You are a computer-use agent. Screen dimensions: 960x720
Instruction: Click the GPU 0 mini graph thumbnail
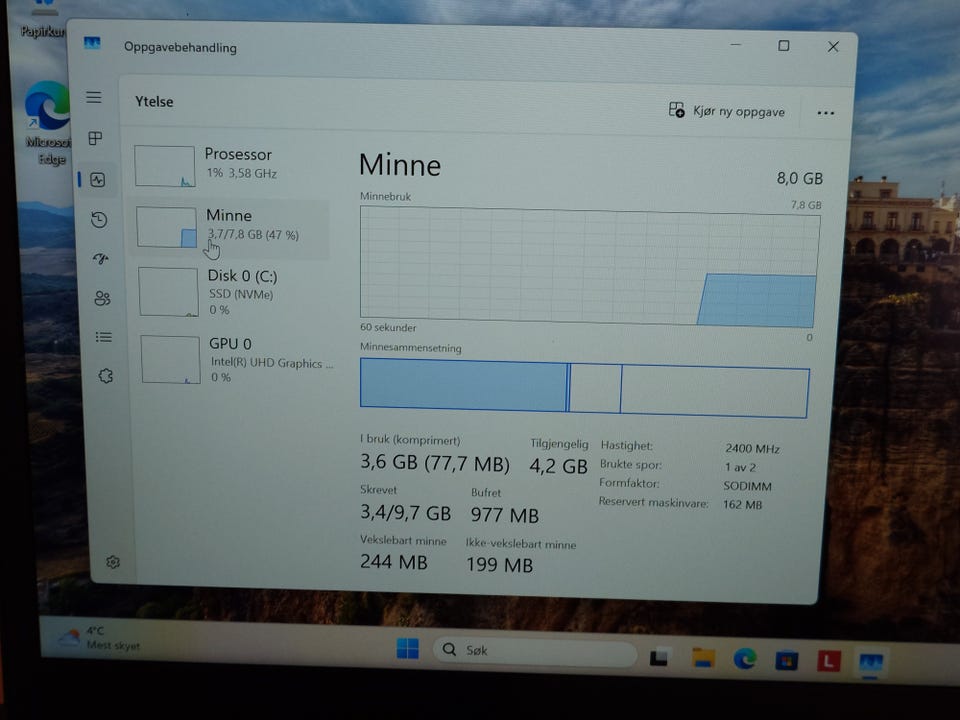tap(170, 359)
